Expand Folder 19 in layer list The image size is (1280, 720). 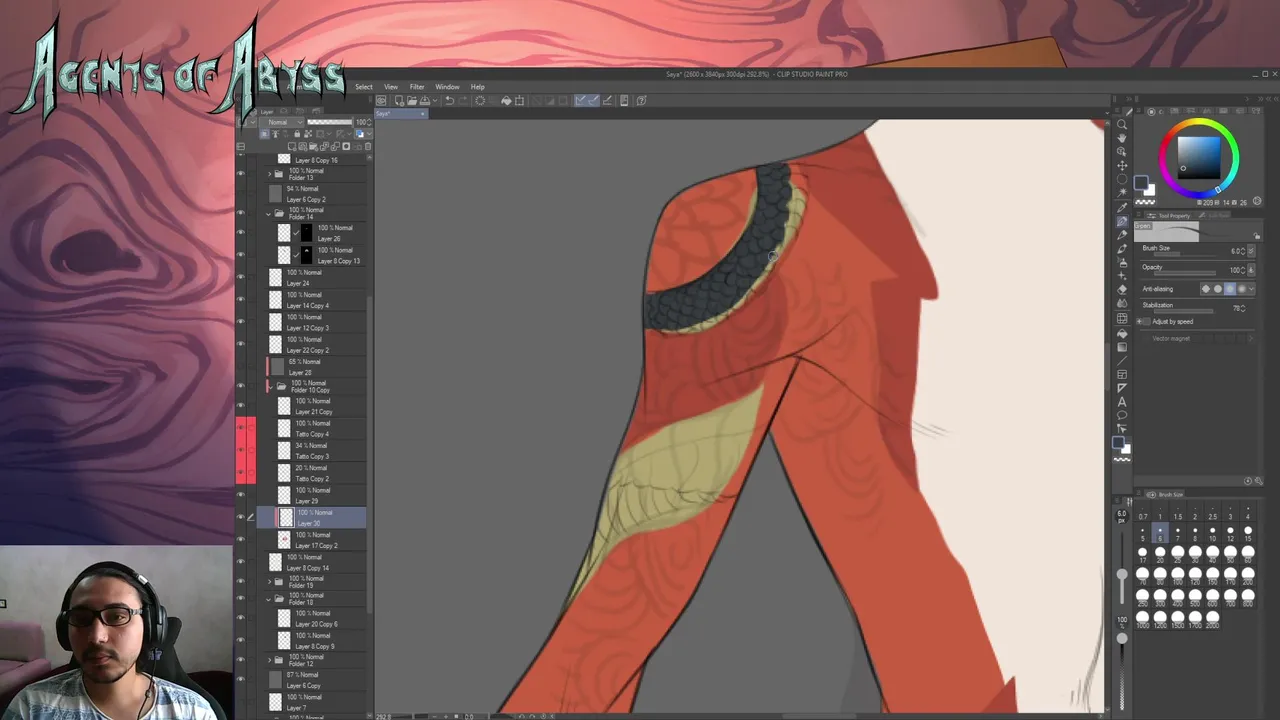pos(268,582)
